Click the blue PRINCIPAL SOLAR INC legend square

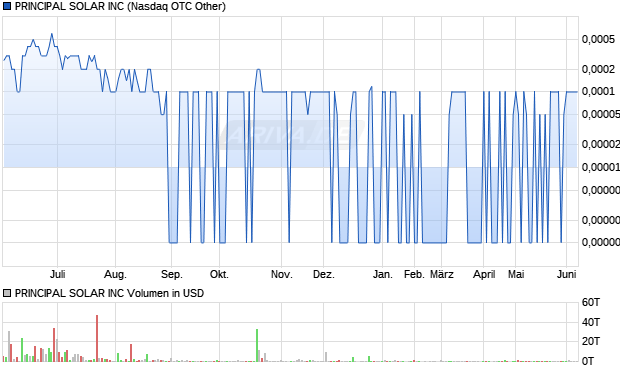(x=7, y=6)
